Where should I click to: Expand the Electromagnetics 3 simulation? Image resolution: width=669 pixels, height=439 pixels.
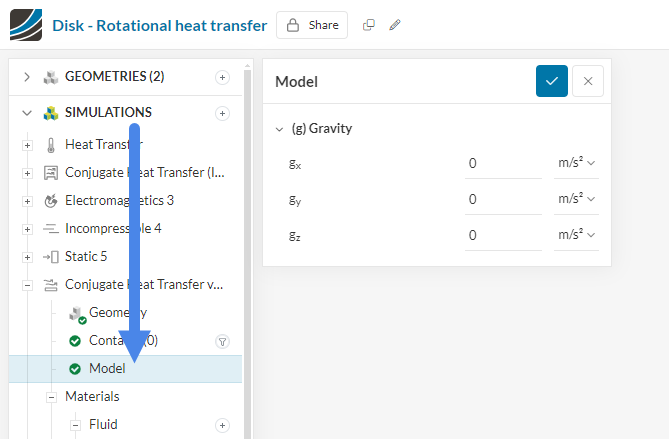click(x=27, y=200)
